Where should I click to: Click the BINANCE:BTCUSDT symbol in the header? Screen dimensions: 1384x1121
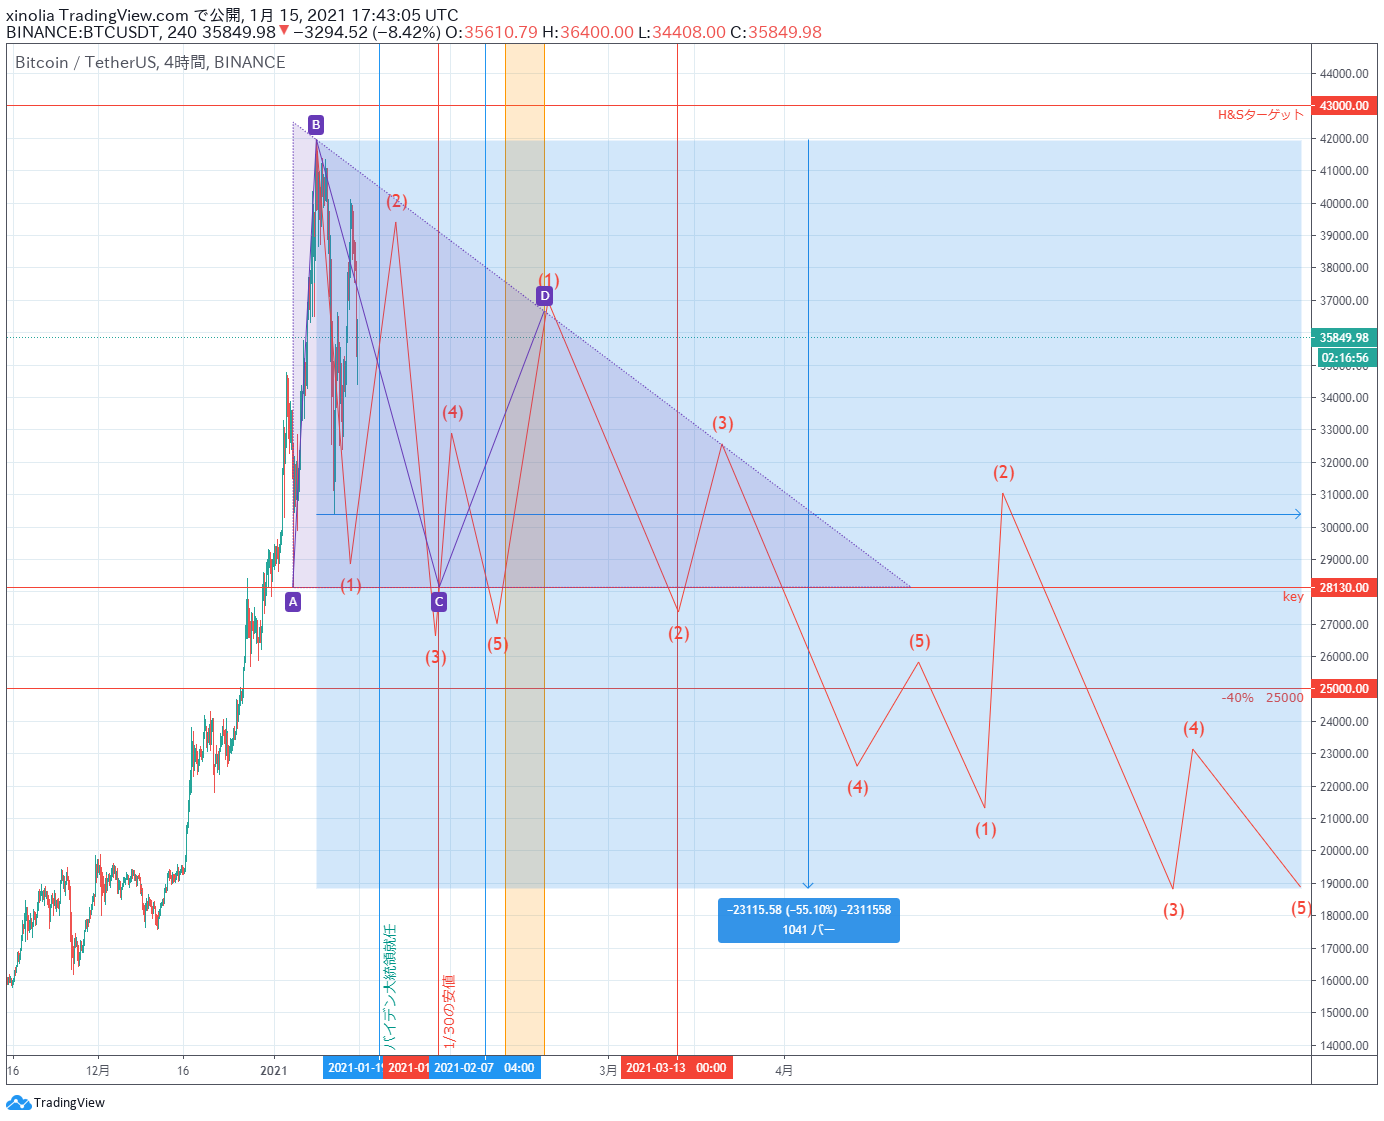tap(84, 32)
